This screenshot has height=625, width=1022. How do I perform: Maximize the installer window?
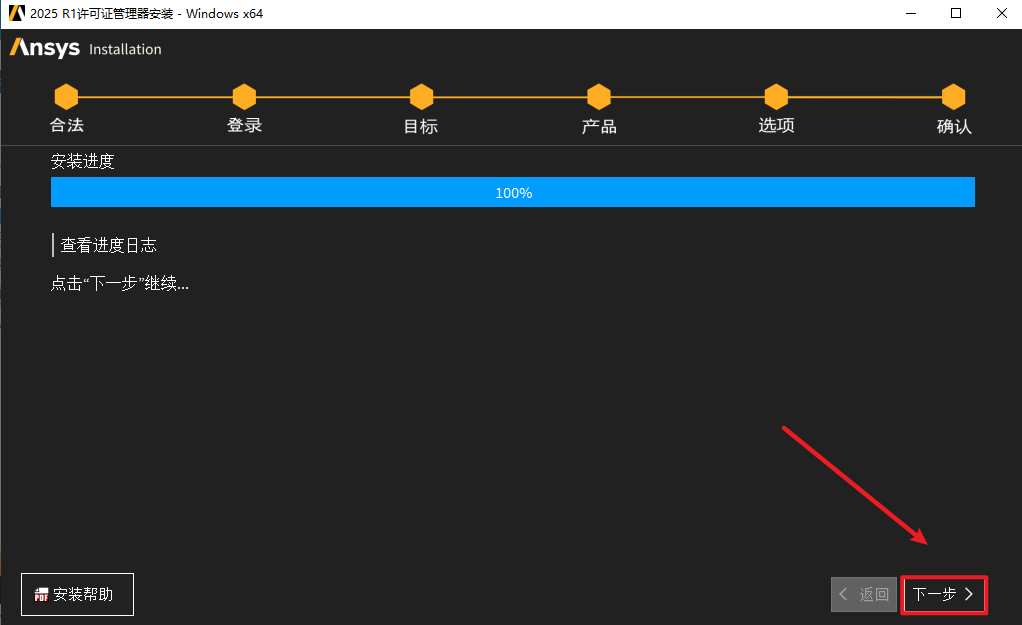[x=956, y=13]
